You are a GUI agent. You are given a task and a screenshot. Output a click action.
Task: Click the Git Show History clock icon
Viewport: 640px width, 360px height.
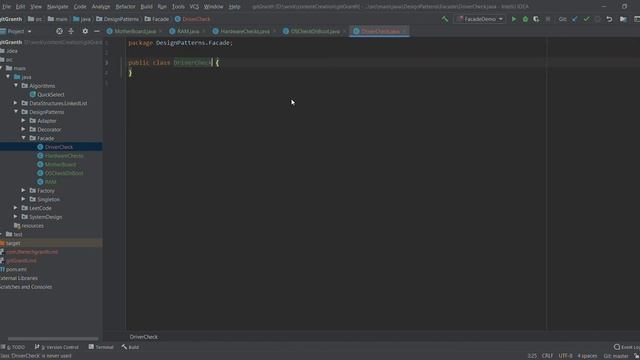598,19
